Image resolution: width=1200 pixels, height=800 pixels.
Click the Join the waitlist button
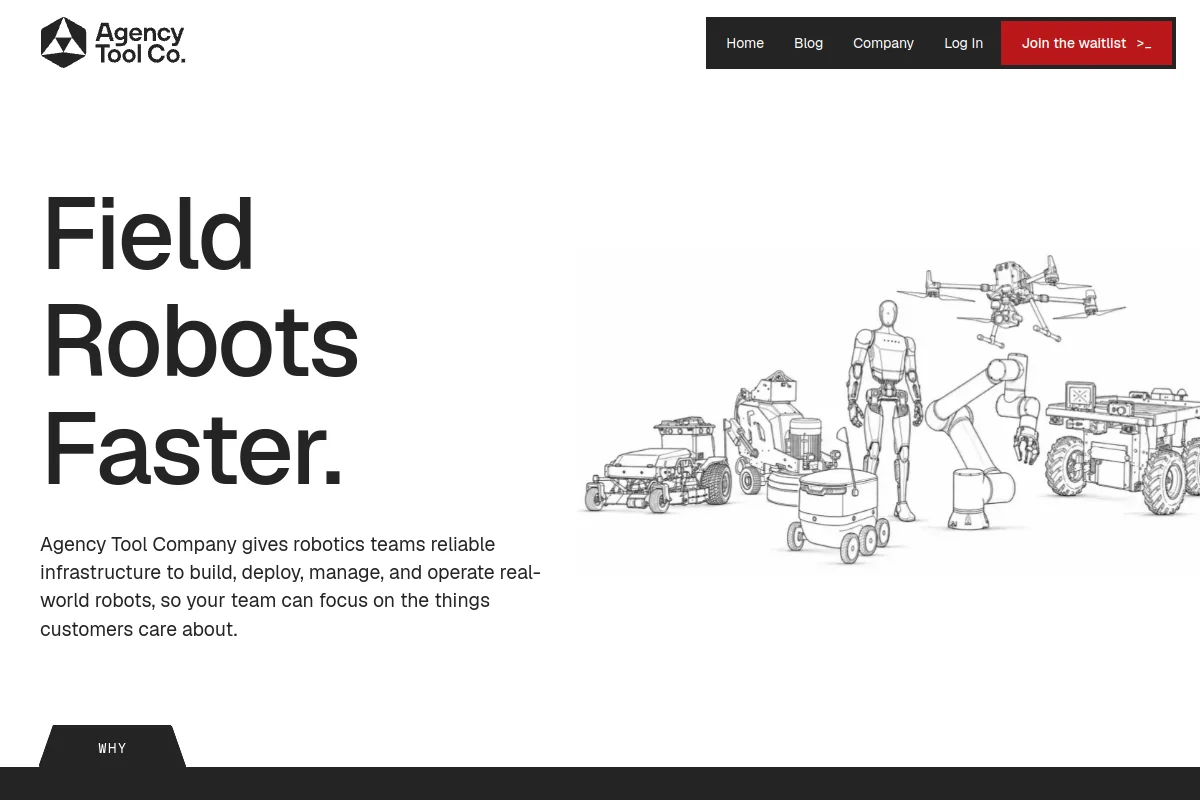tap(1086, 43)
